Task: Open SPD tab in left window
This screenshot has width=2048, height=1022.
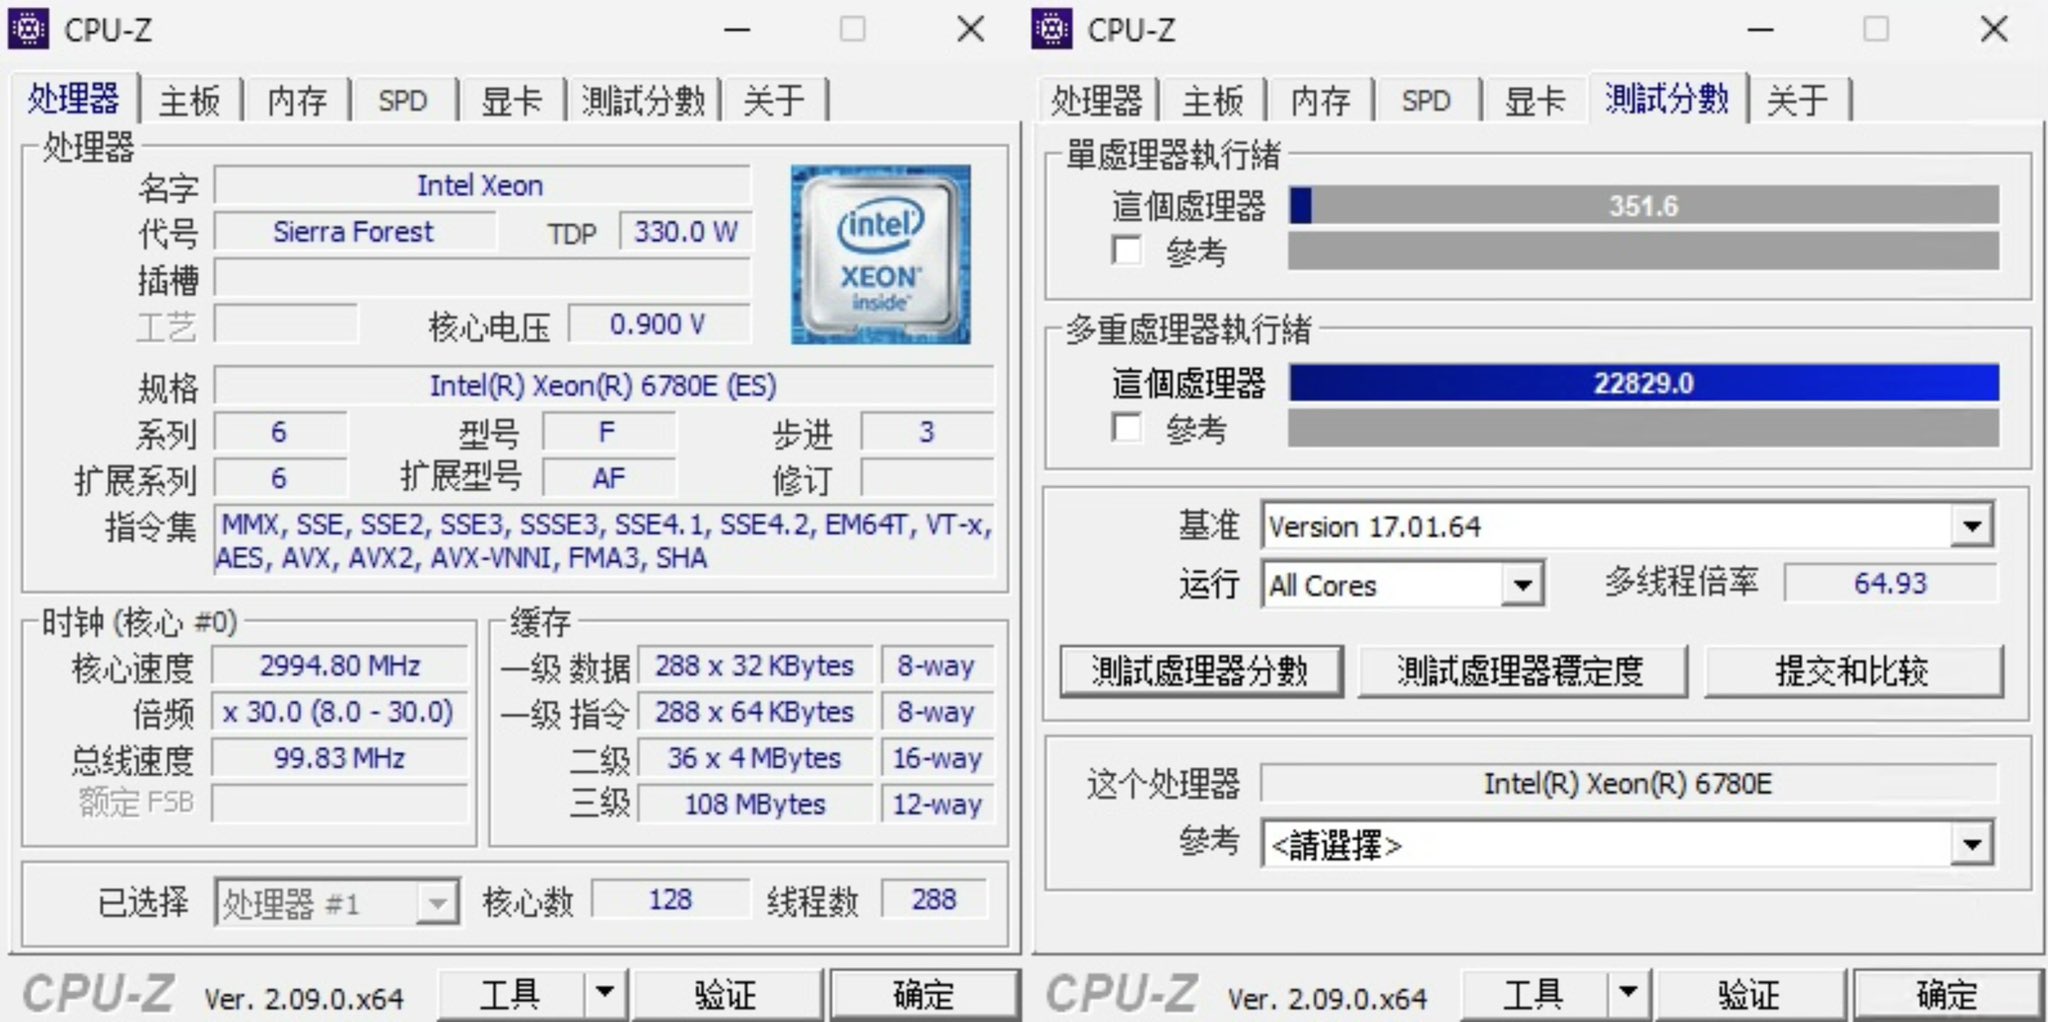Action: click(x=402, y=101)
